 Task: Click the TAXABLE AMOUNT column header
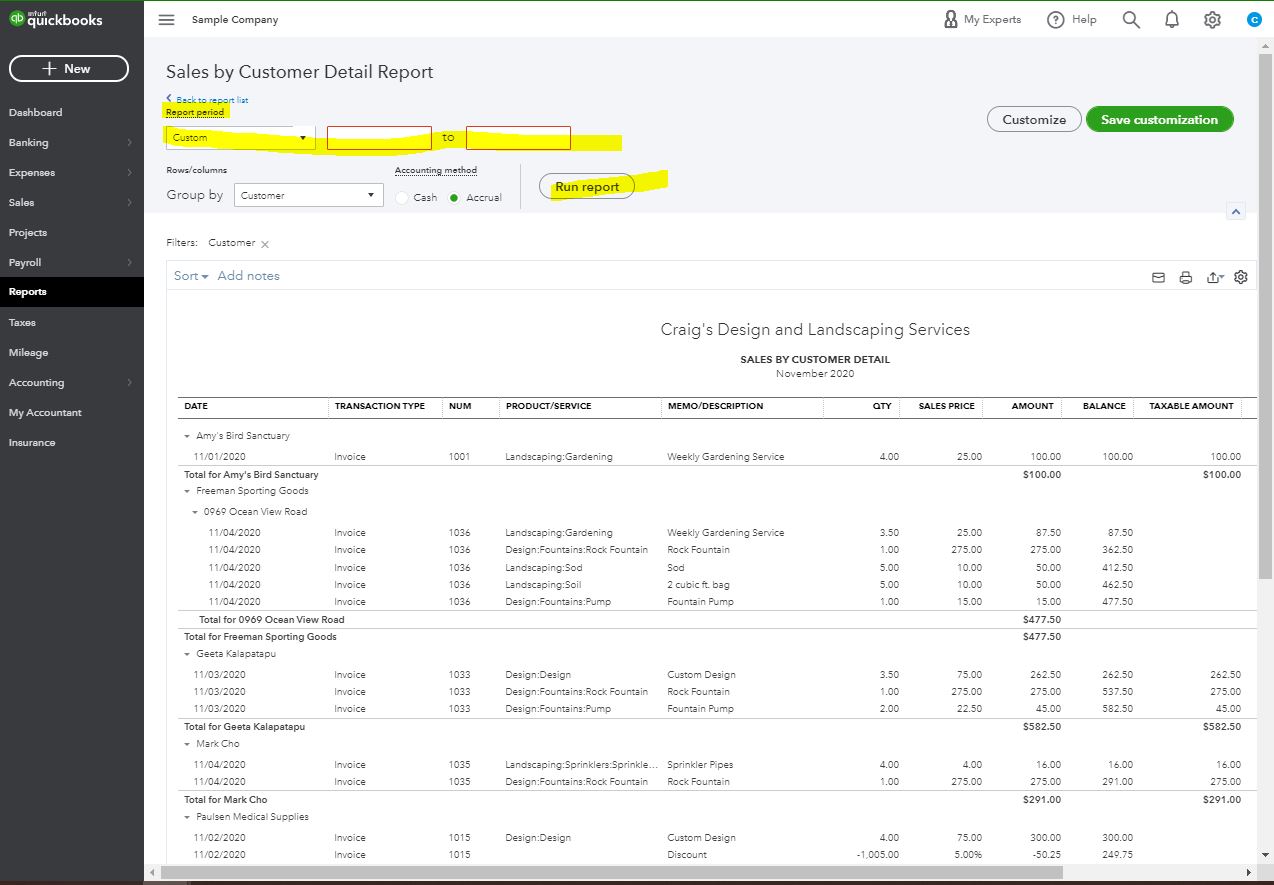point(1191,406)
